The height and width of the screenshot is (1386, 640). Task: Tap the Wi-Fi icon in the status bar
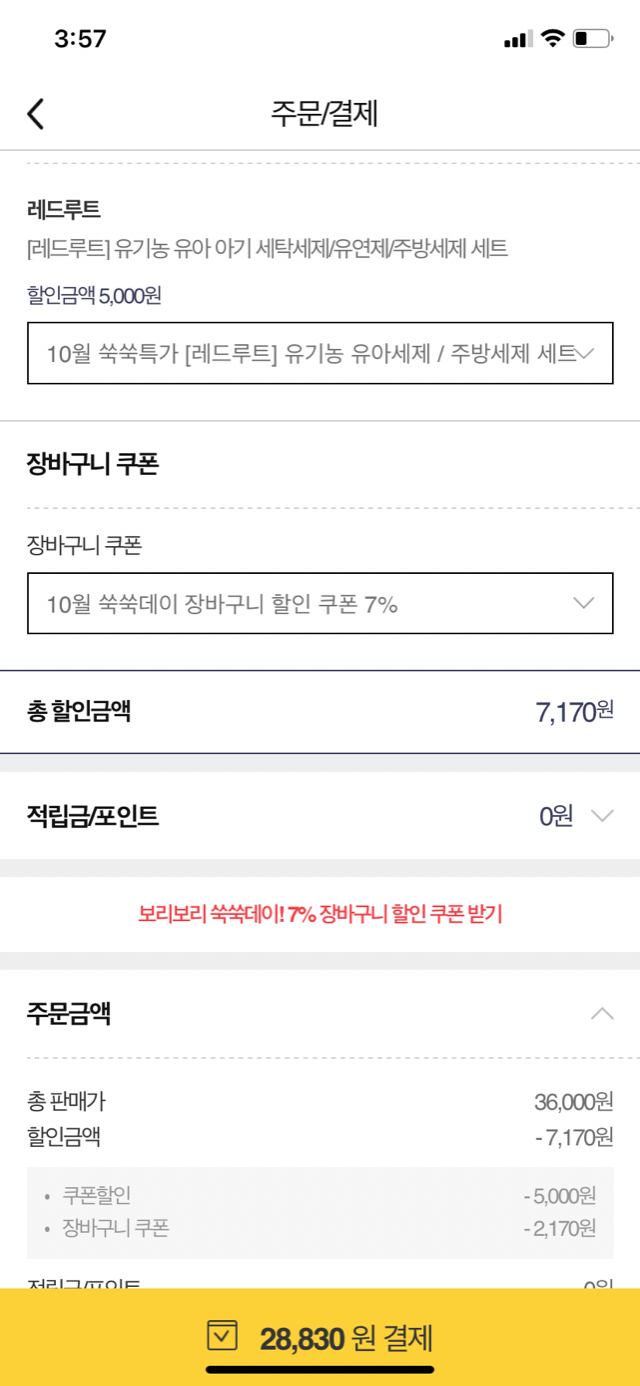pyautogui.click(x=552, y=39)
